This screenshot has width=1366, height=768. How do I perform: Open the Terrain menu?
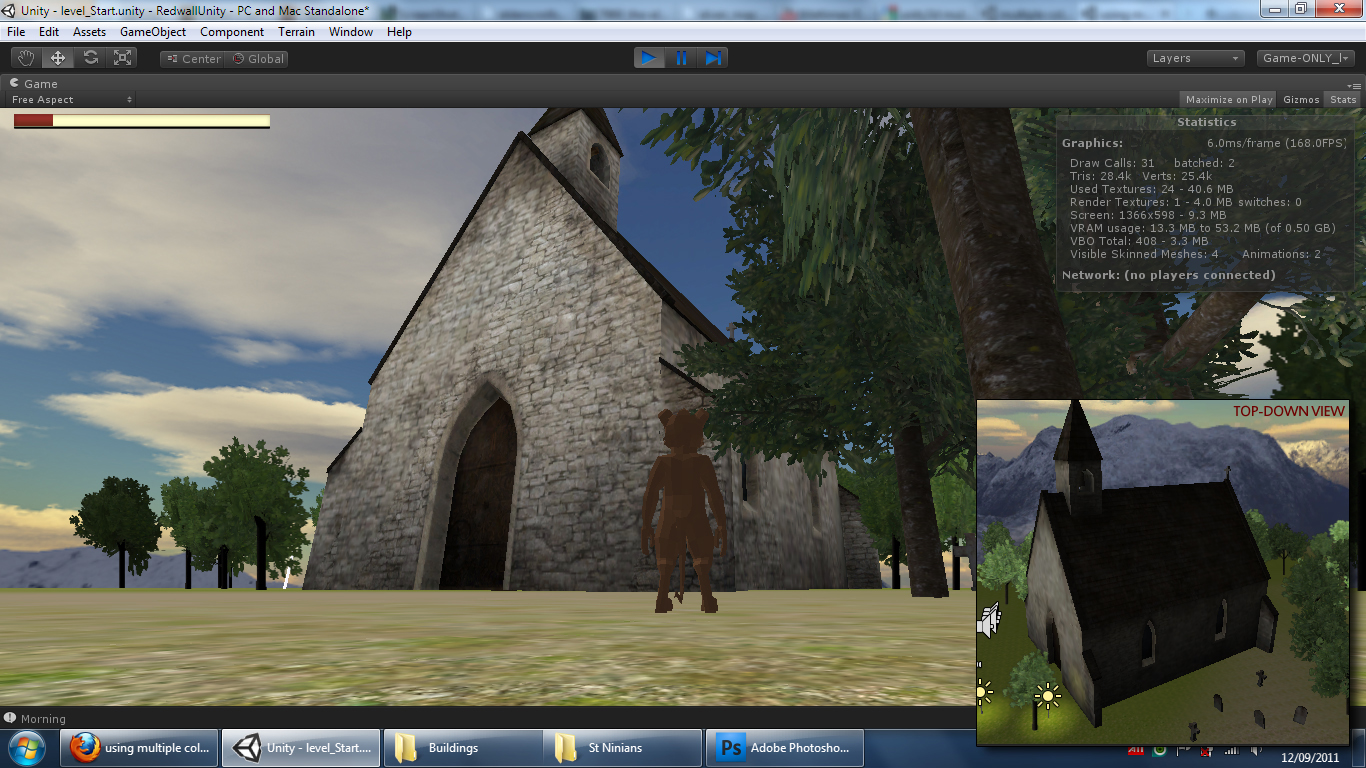coord(296,32)
